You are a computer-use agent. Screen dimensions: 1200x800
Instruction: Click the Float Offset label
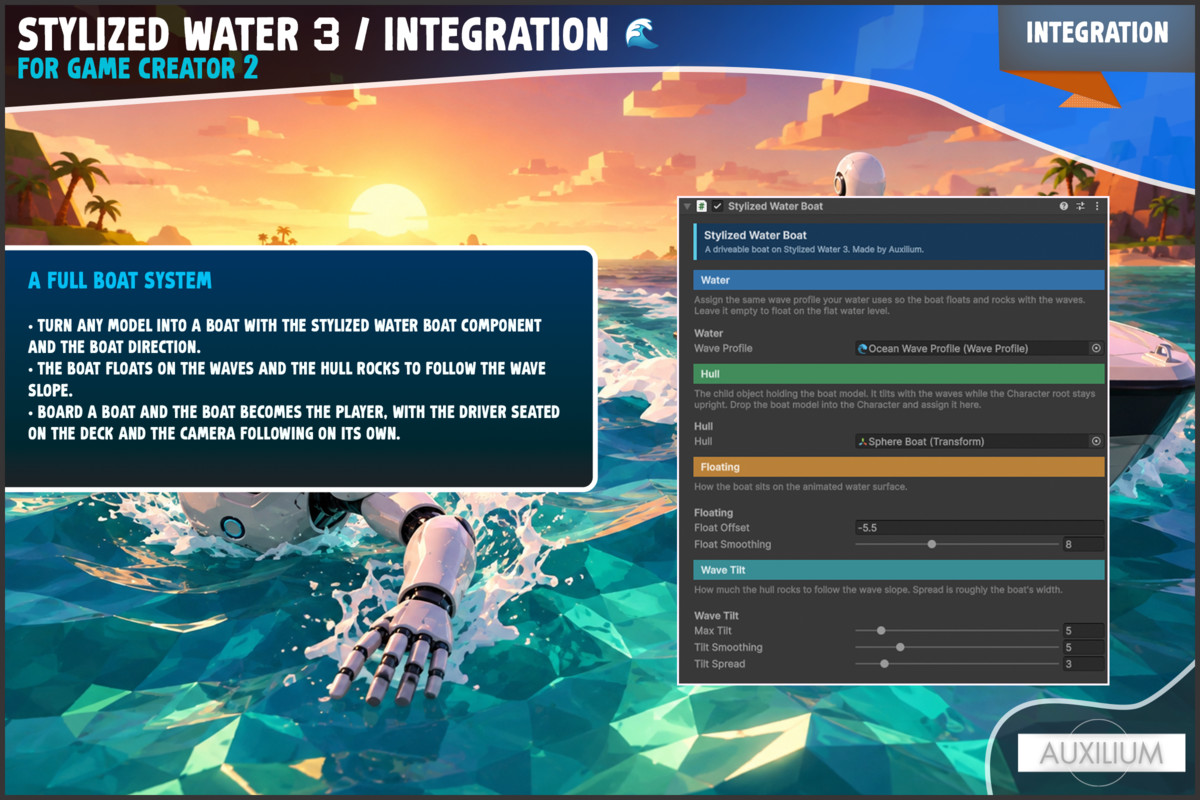[x=722, y=527]
